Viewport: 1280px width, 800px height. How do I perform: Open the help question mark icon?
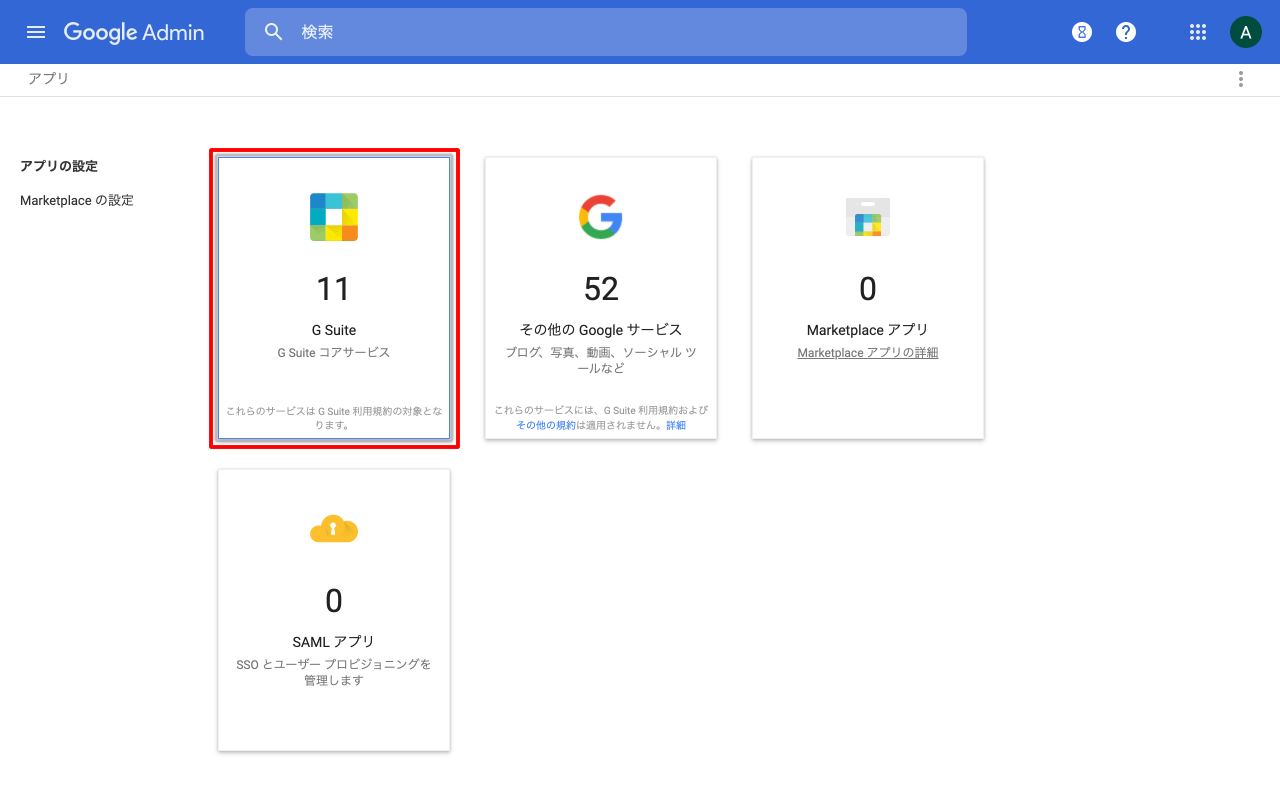click(x=1126, y=32)
